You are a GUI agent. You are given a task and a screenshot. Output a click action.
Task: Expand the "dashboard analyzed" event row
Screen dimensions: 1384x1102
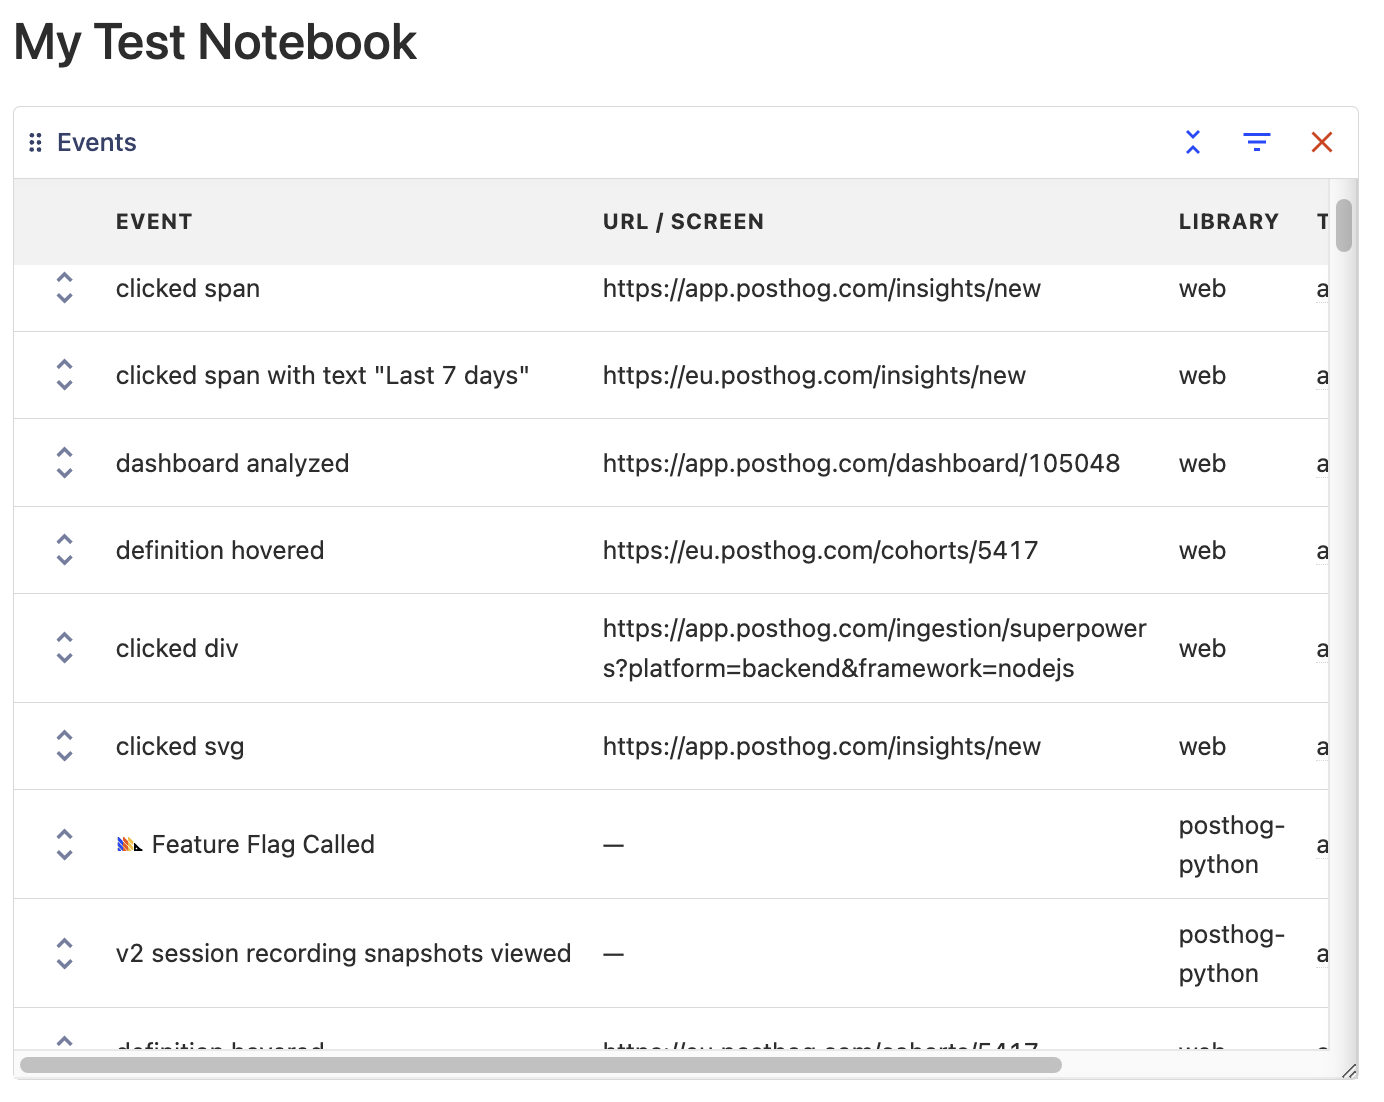[65, 463]
